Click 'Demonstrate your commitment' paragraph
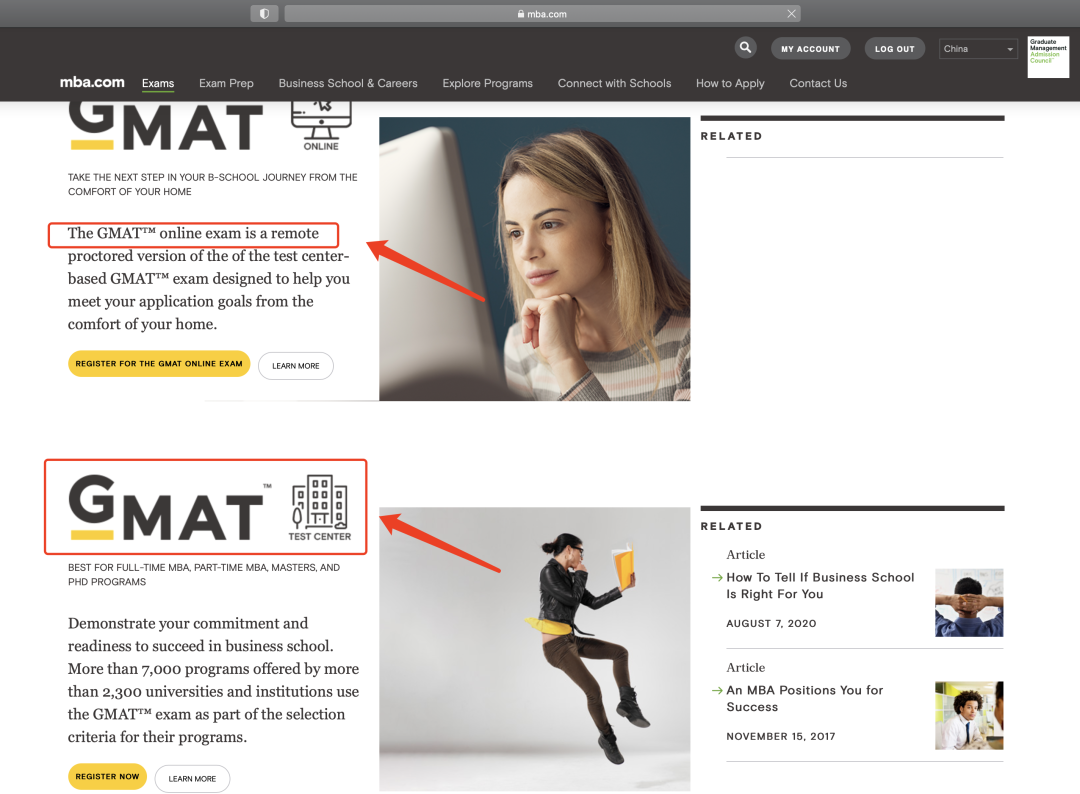 coord(214,680)
